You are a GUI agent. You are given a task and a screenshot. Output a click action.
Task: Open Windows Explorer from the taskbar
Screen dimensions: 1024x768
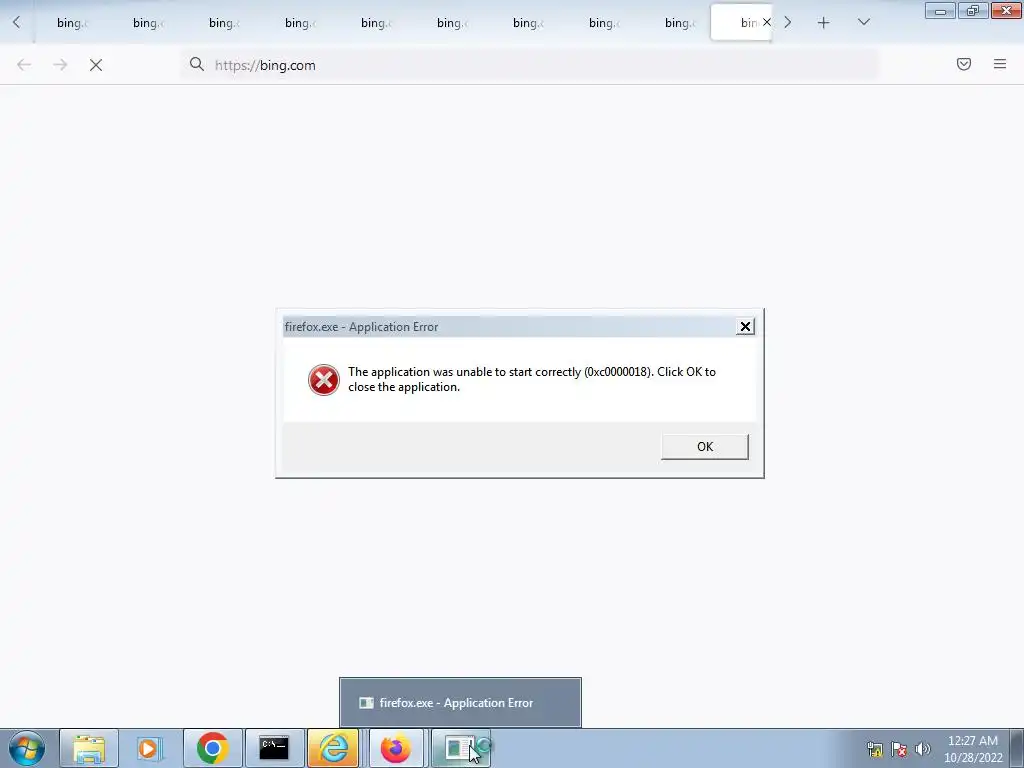89,748
